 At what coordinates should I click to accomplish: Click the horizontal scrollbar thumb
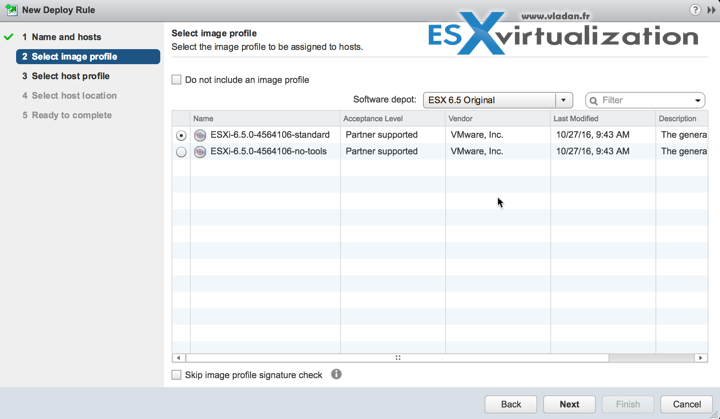click(398, 357)
